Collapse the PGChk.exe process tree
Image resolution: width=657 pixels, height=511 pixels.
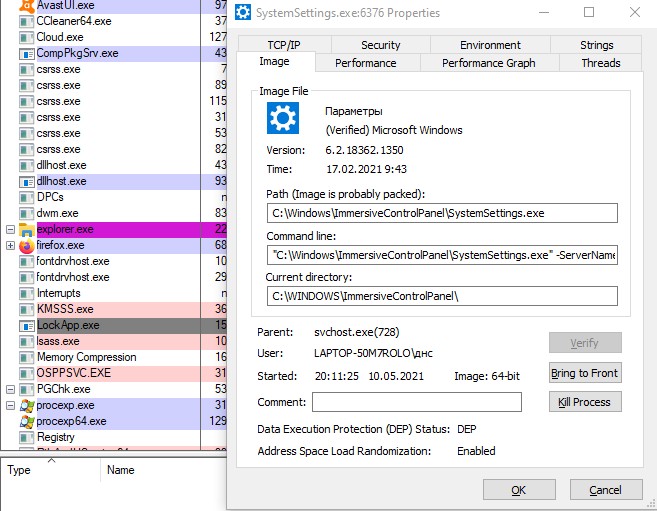click(x=10, y=390)
